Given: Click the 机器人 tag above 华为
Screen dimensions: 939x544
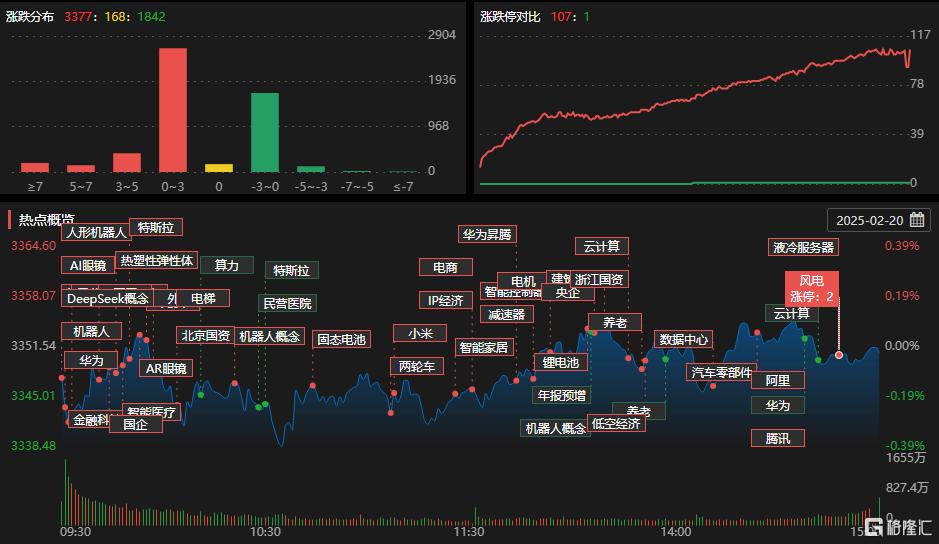Looking at the screenshot, I should [x=91, y=331].
